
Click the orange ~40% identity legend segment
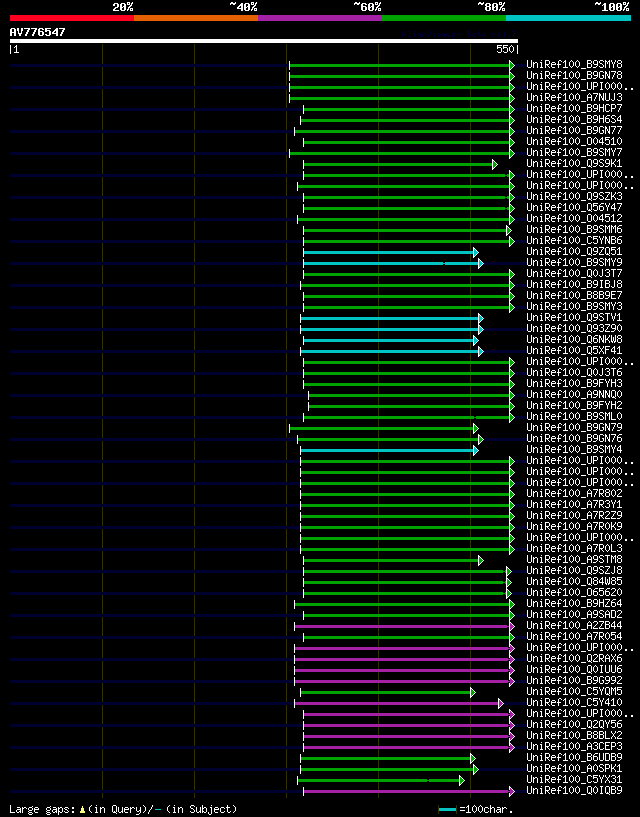coord(196,18)
